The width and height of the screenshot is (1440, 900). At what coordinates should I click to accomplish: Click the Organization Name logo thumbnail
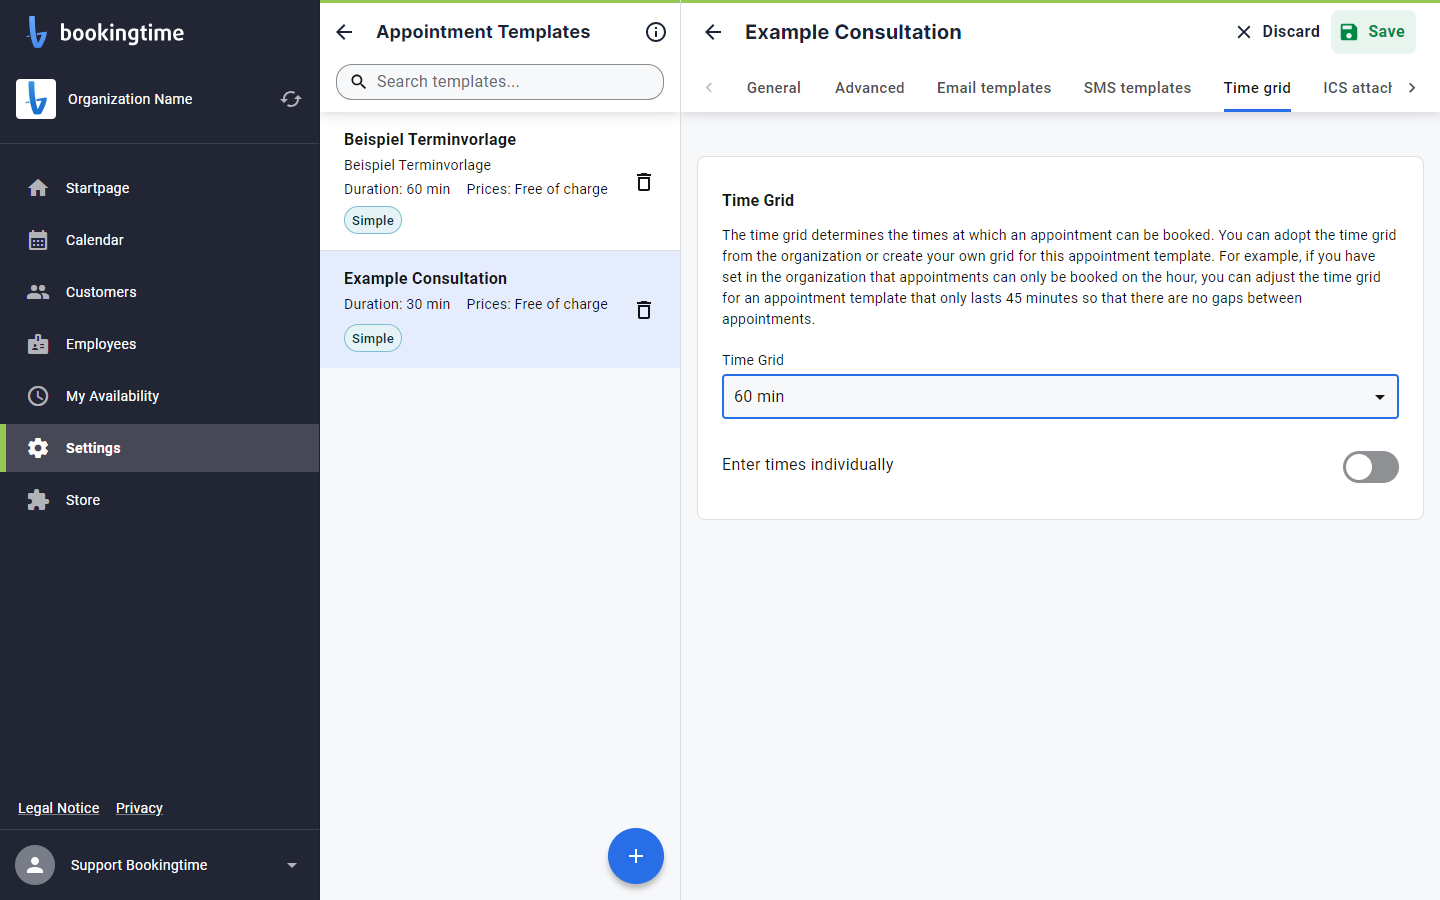point(36,99)
